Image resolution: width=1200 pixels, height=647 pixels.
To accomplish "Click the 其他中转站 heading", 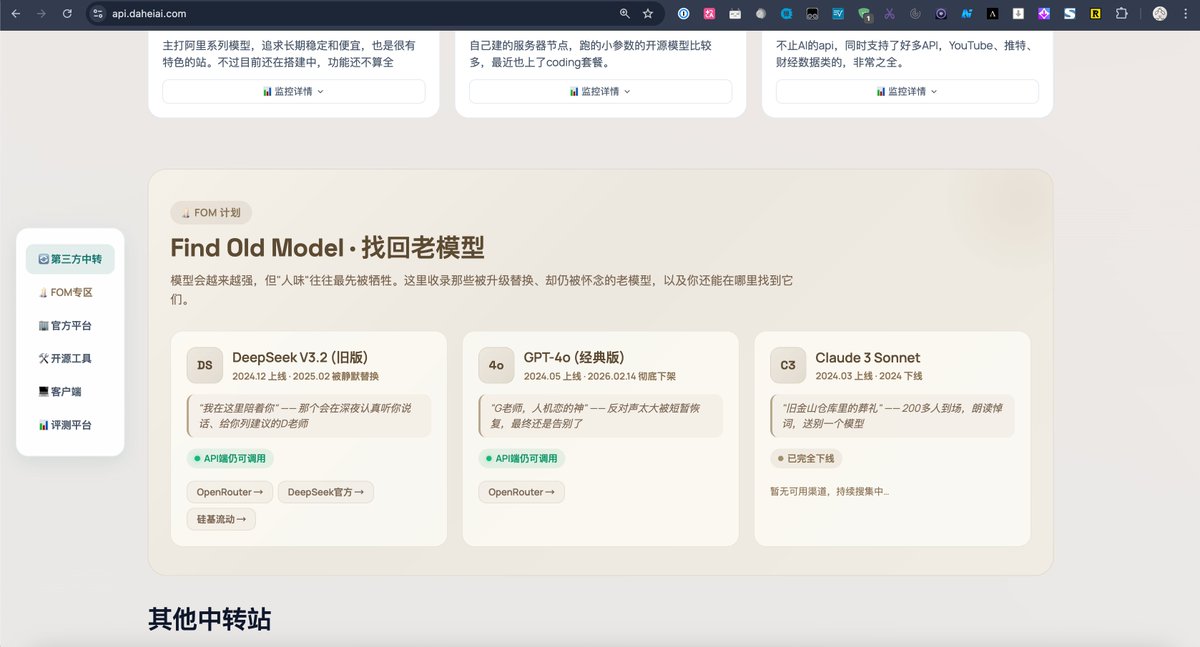I will [210, 619].
